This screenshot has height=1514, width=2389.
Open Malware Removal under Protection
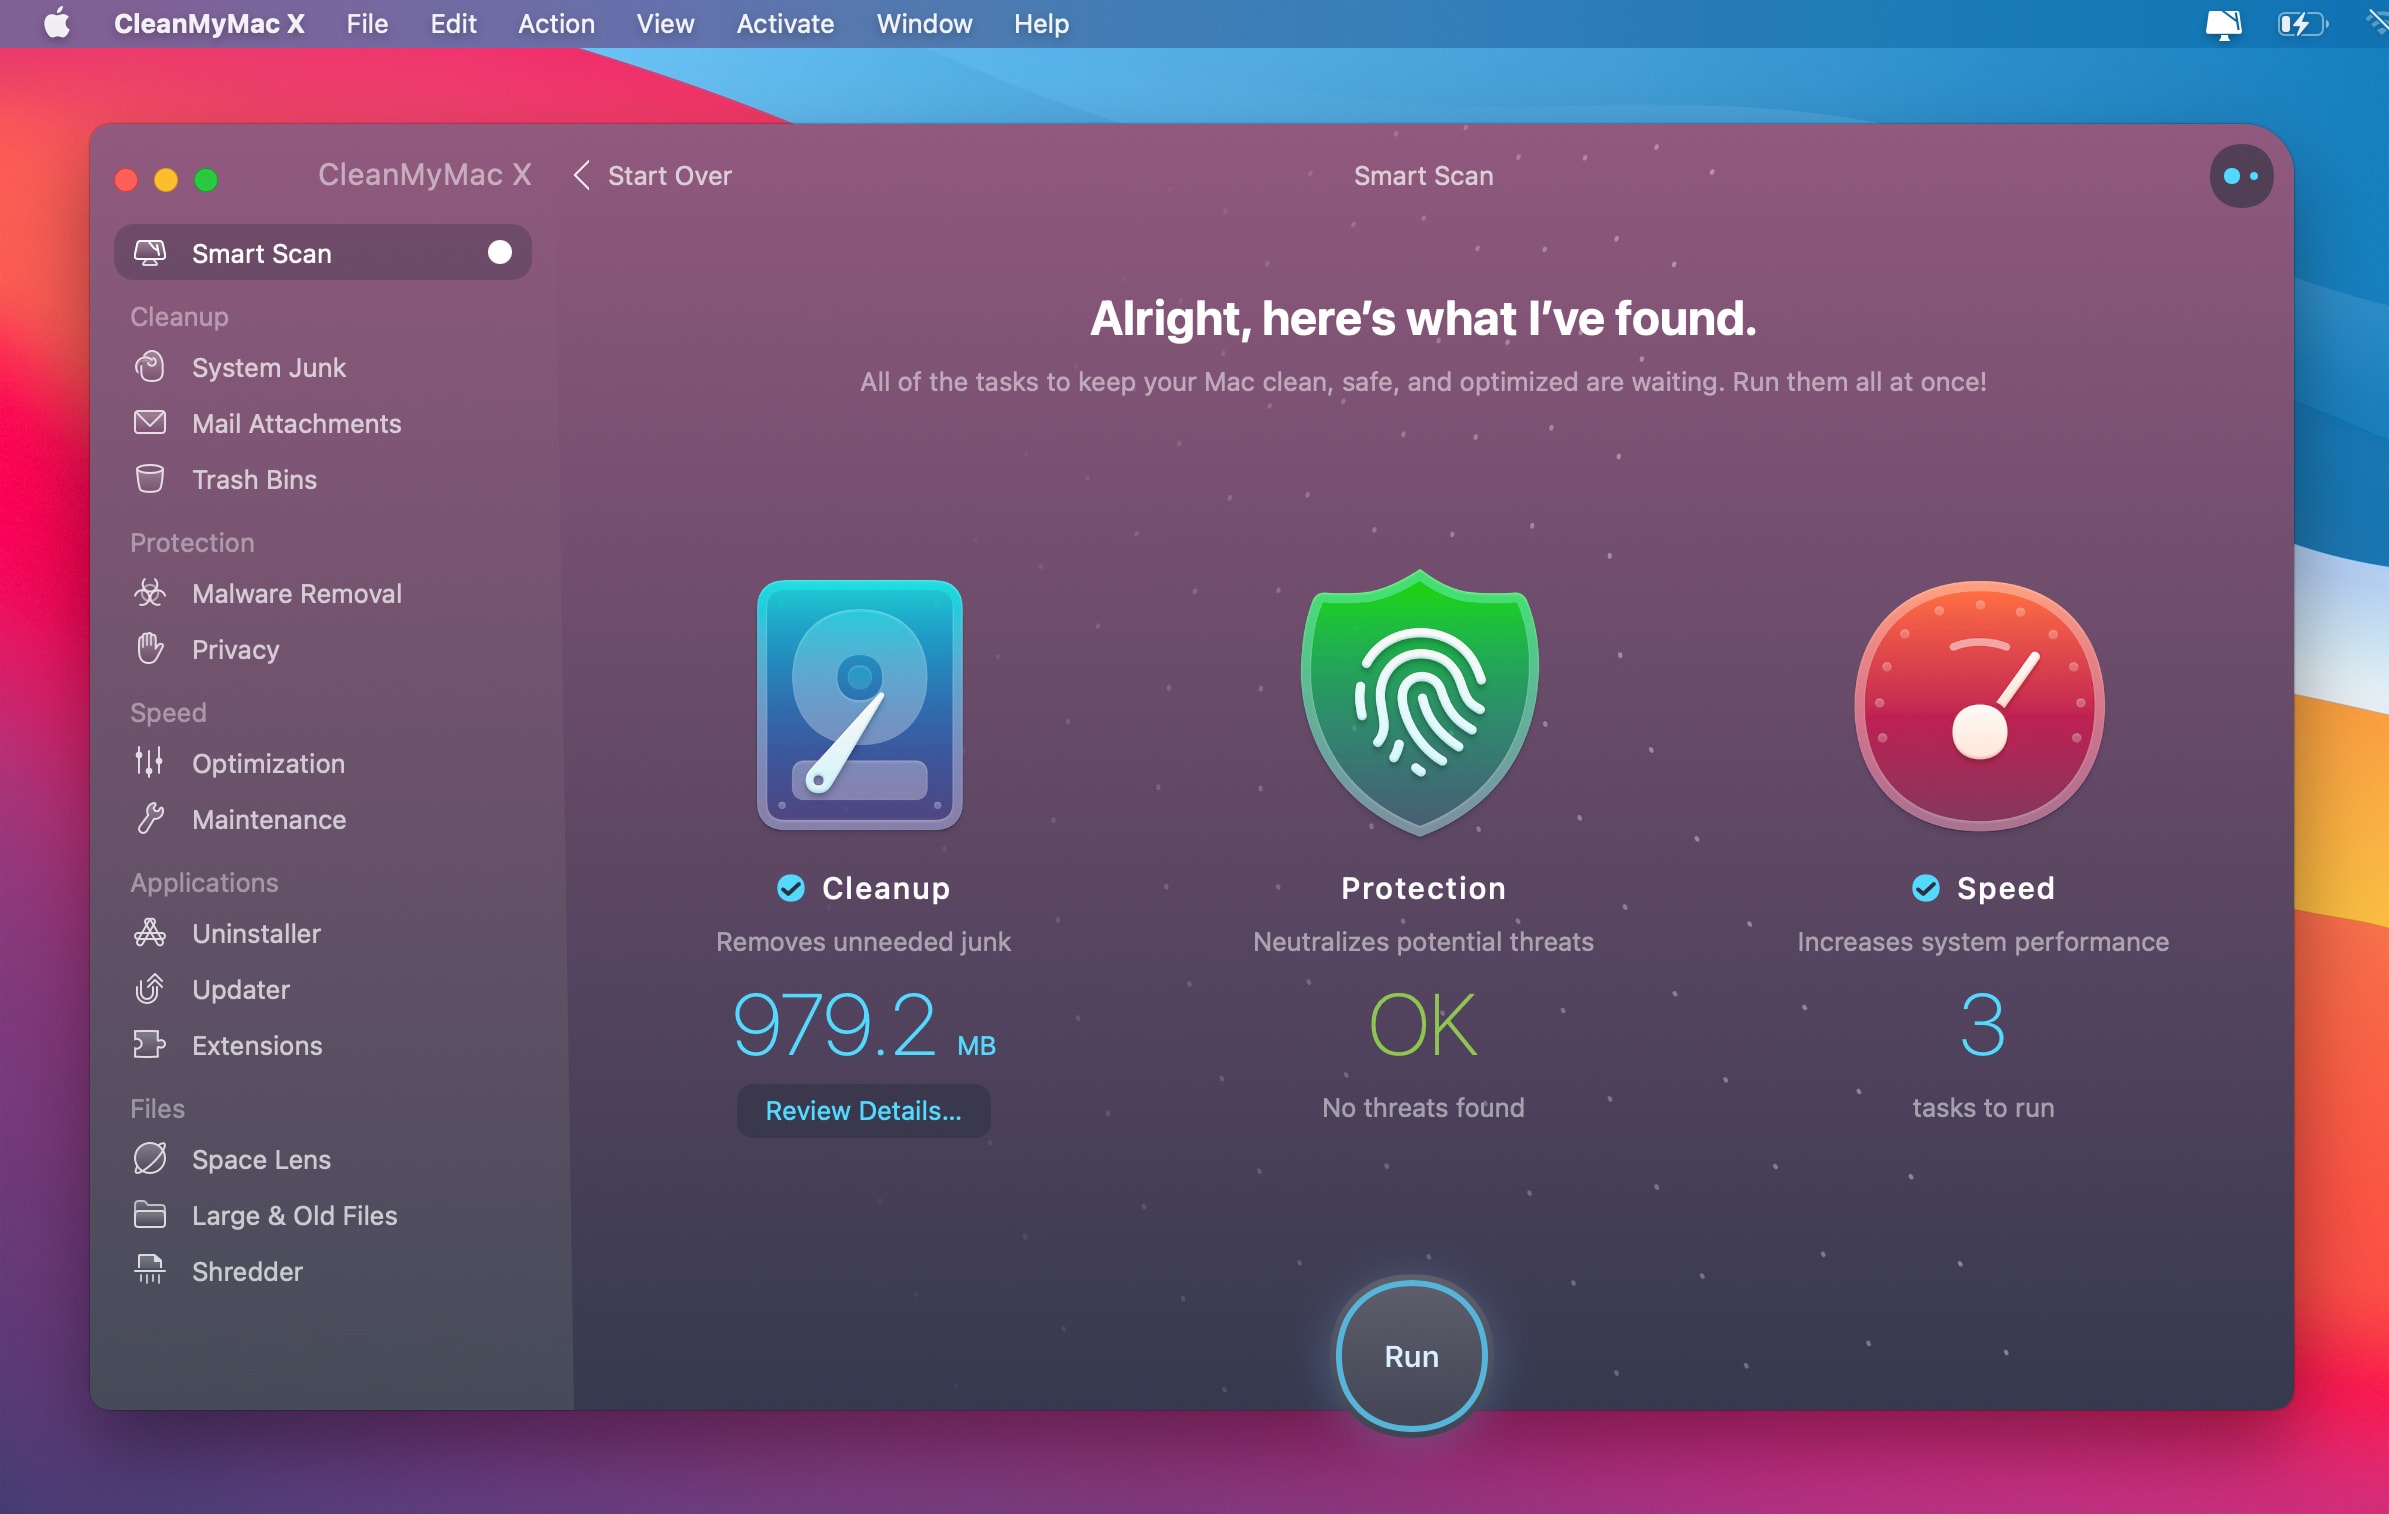[x=296, y=593]
